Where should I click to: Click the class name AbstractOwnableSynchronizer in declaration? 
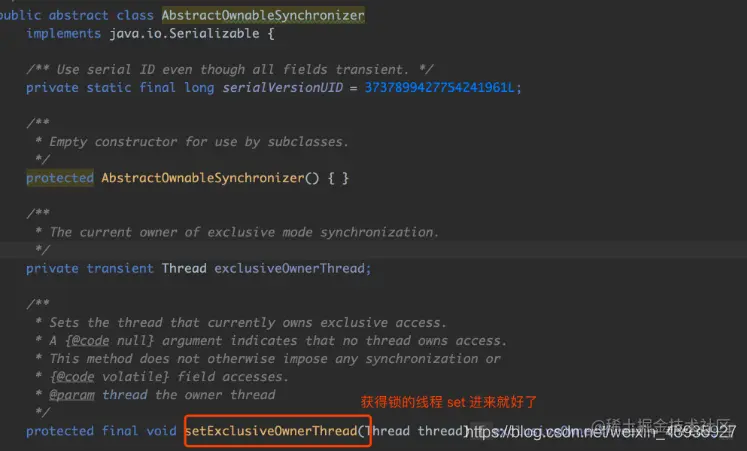[263, 15]
